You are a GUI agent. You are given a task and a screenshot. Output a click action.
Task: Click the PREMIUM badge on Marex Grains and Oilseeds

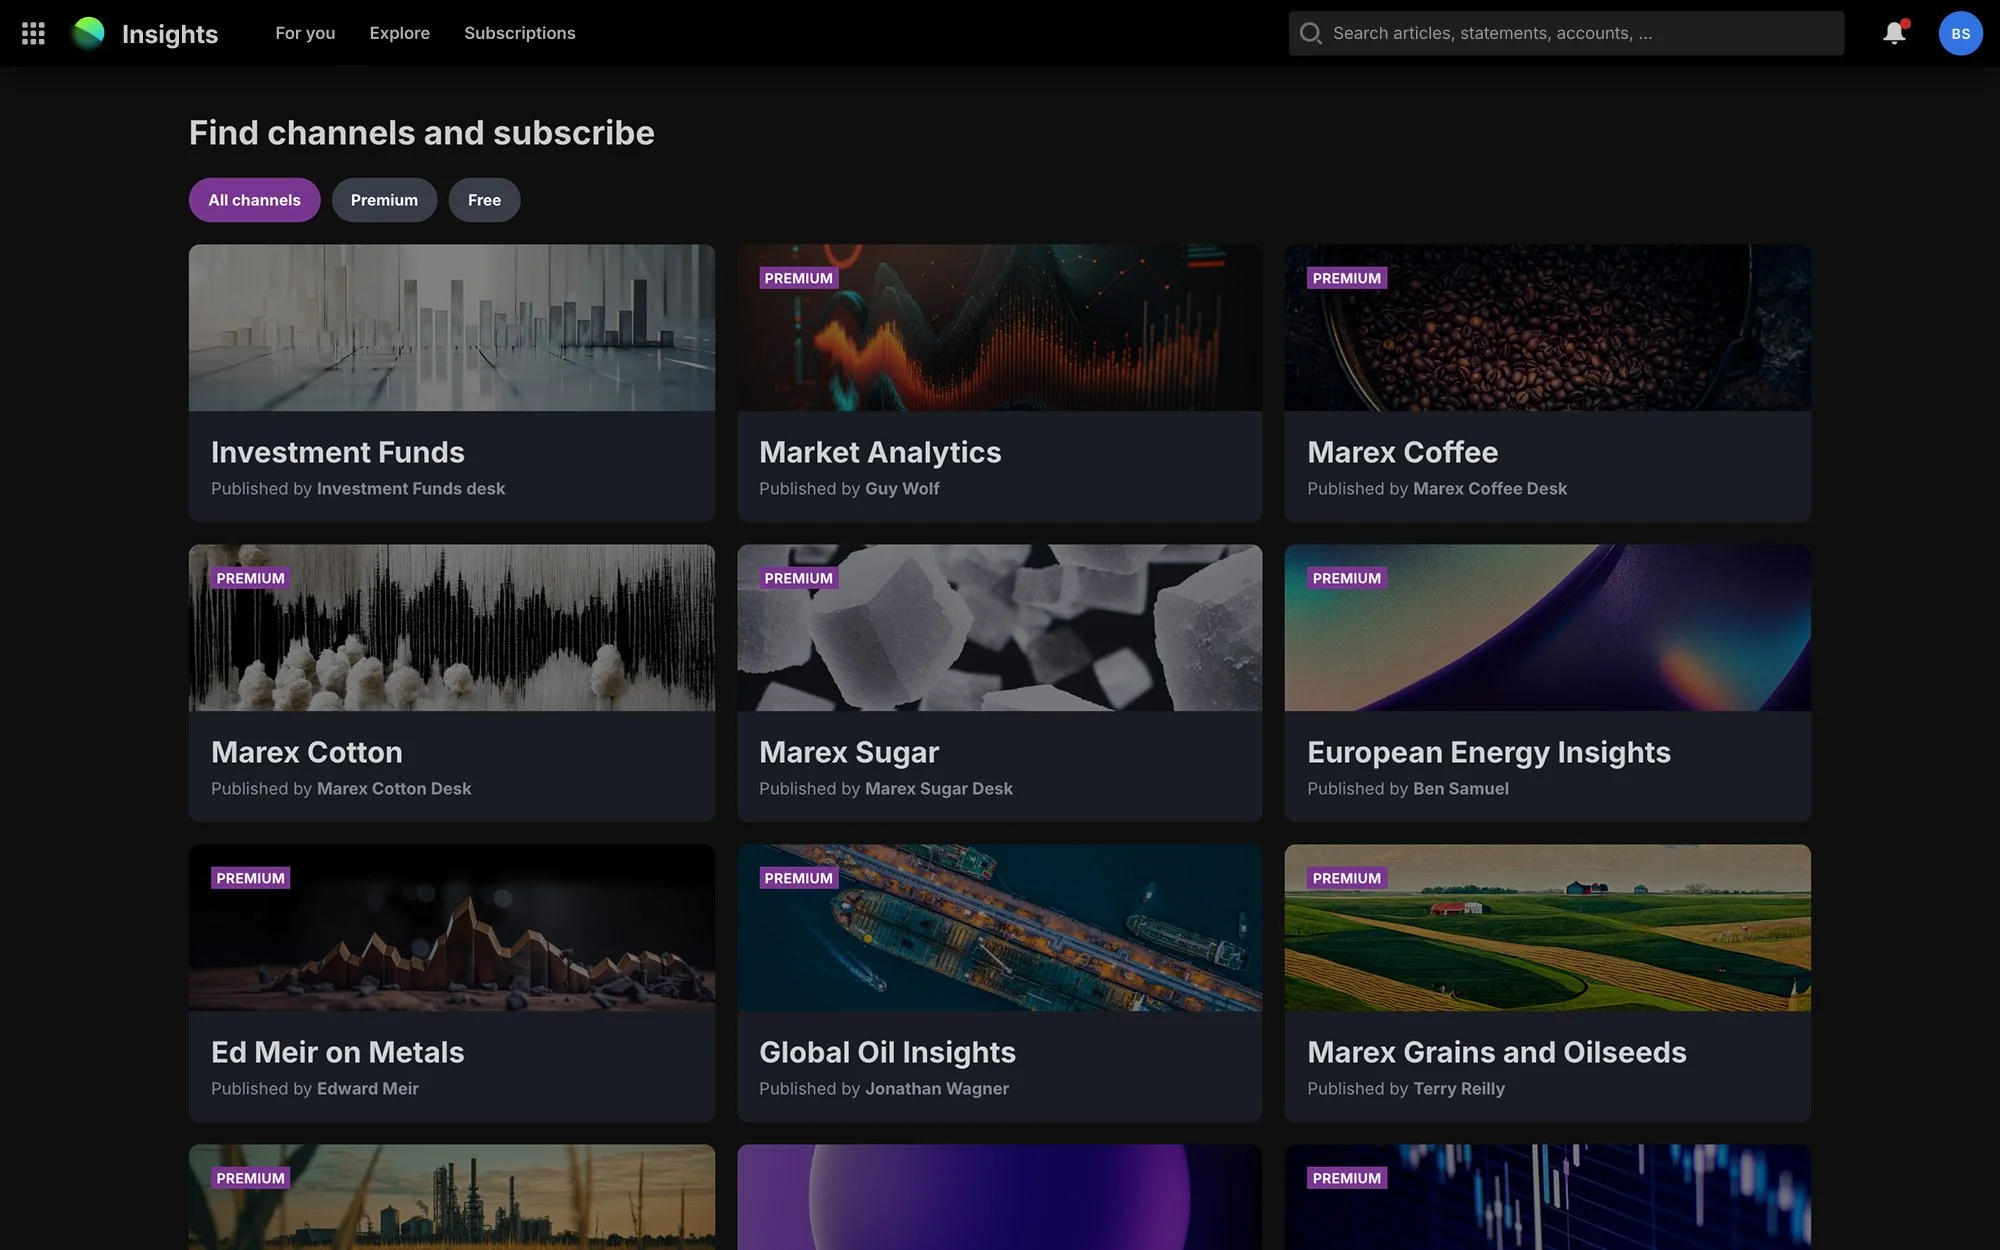[x=1346, y=878]
